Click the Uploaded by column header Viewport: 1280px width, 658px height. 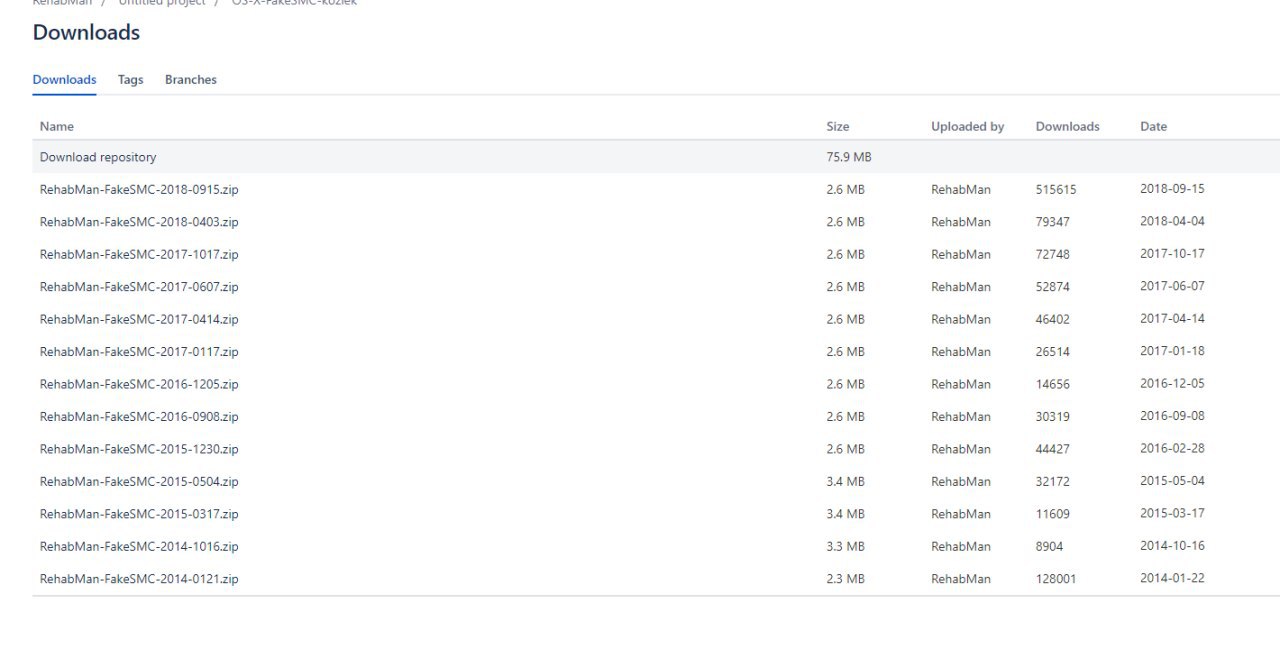pyautogui.click(x=968, y=127)
